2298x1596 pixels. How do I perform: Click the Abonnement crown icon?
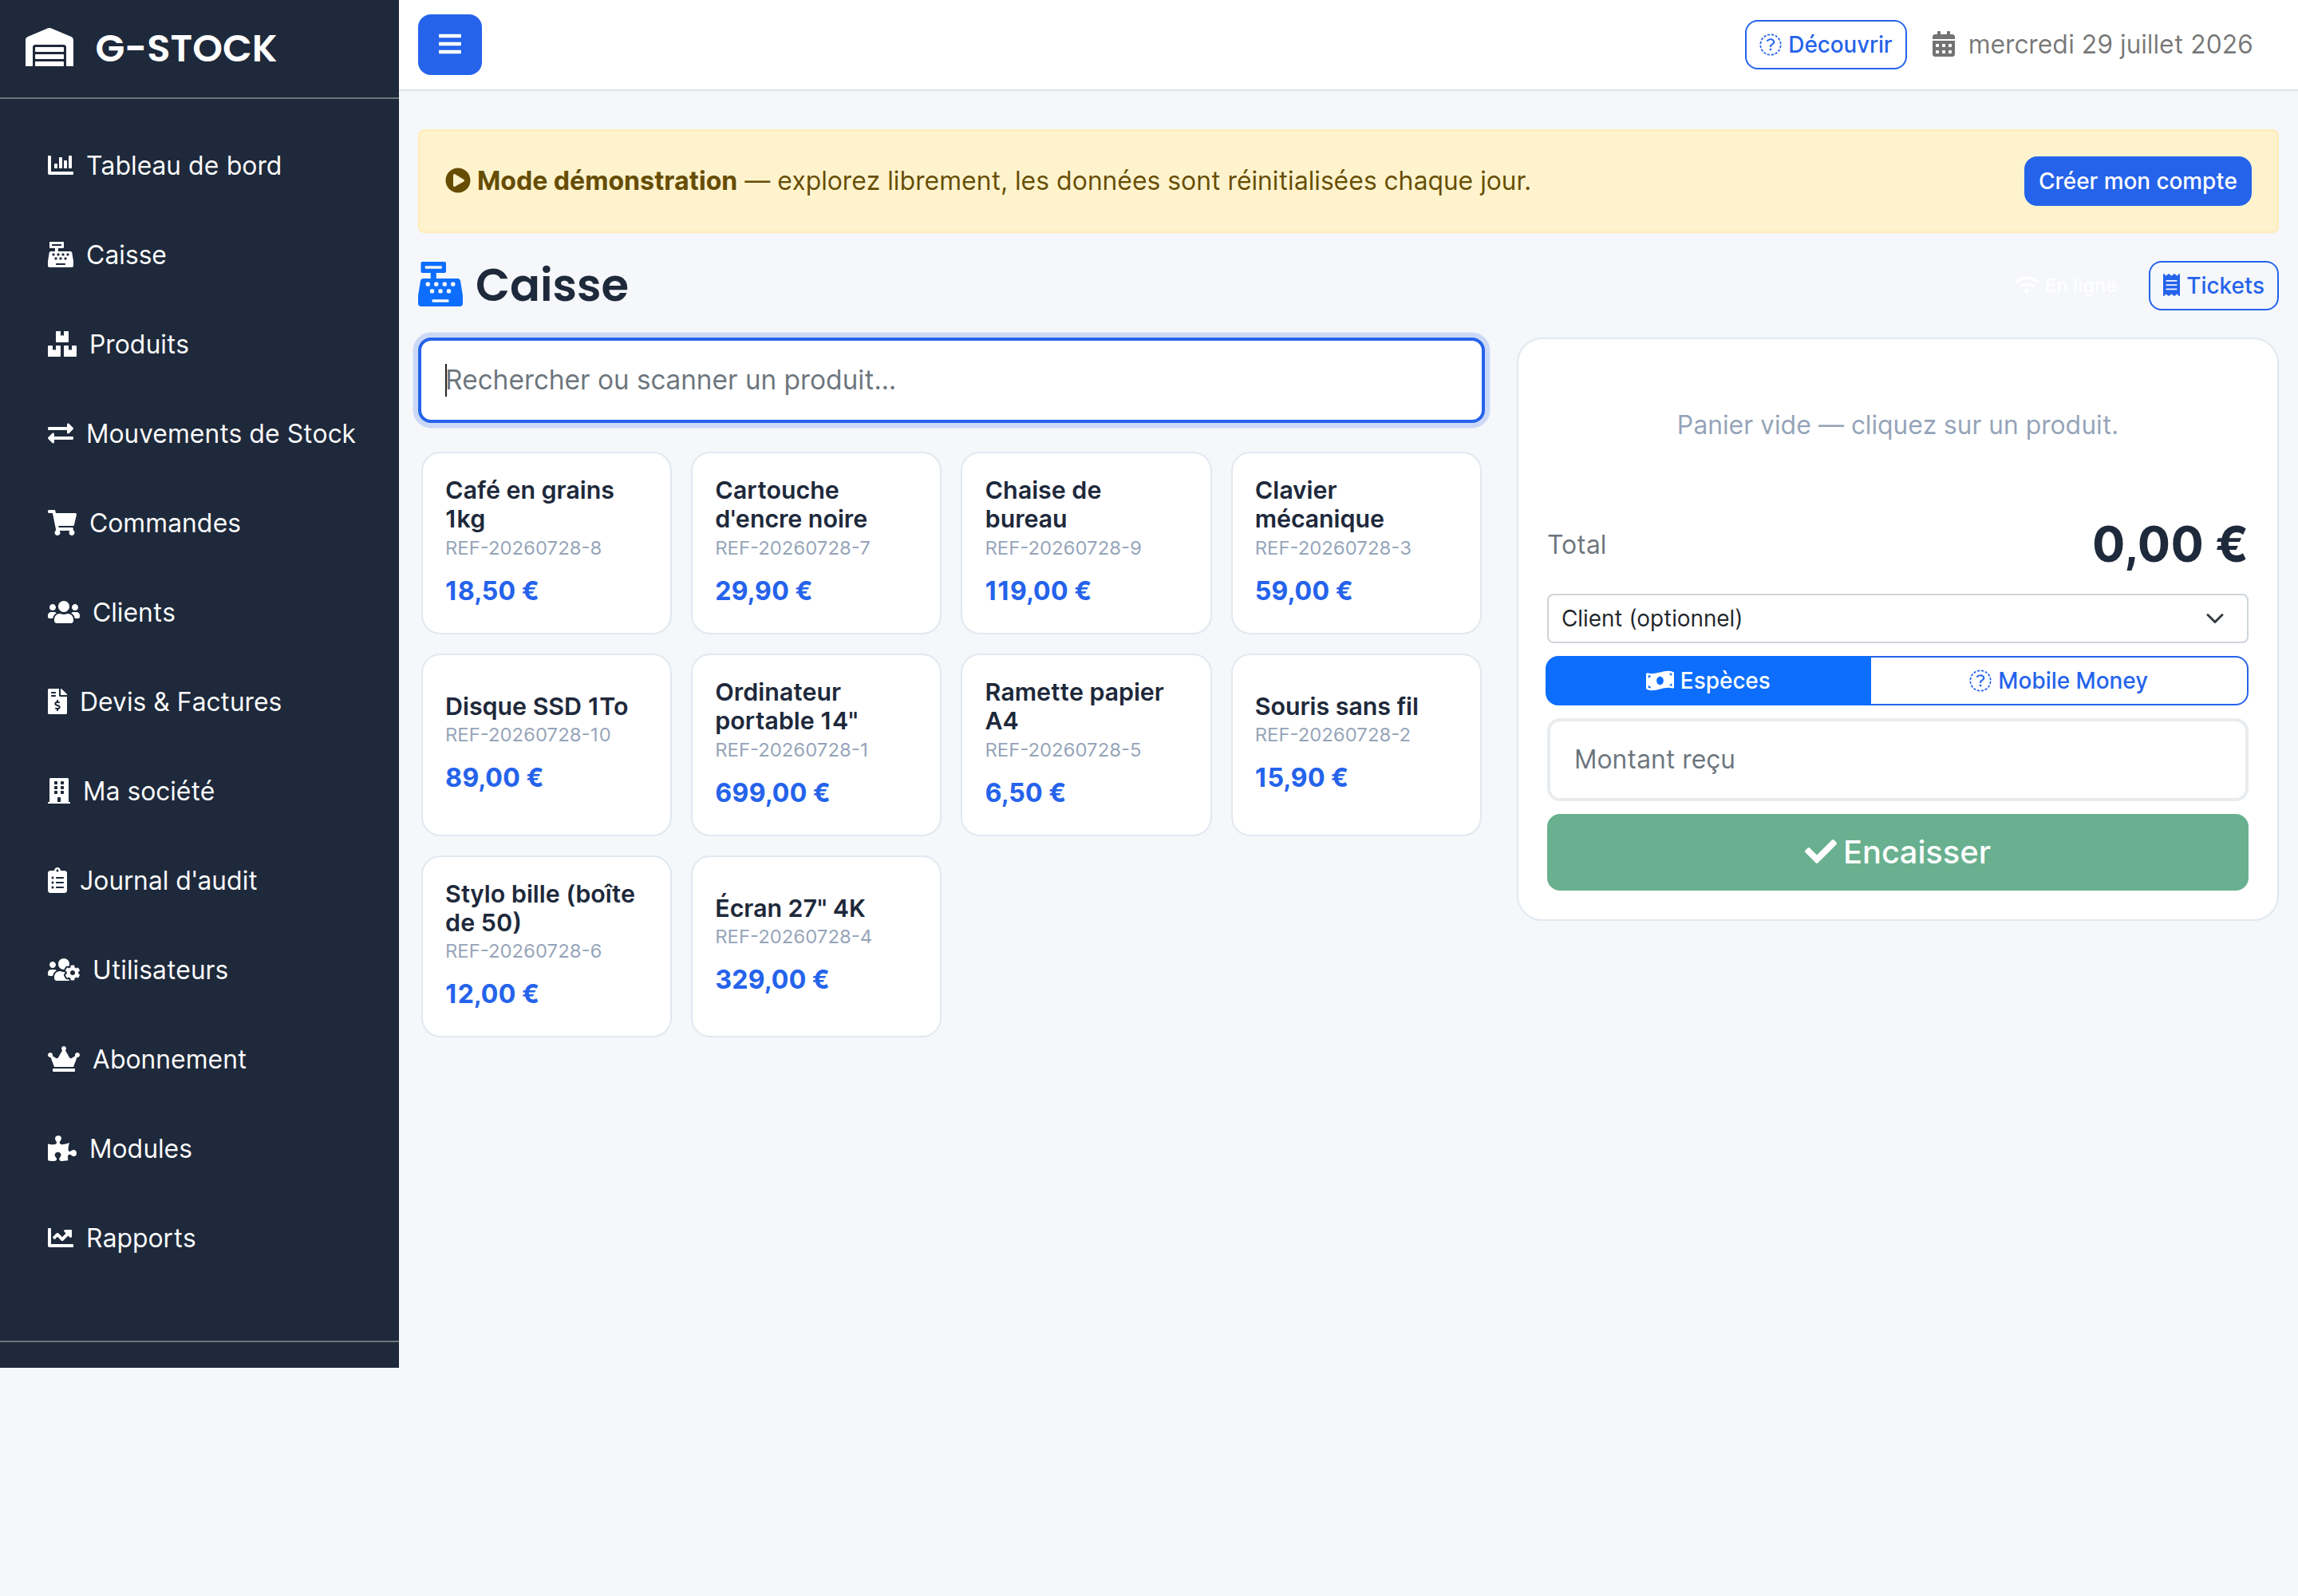tap(63, 1059)
